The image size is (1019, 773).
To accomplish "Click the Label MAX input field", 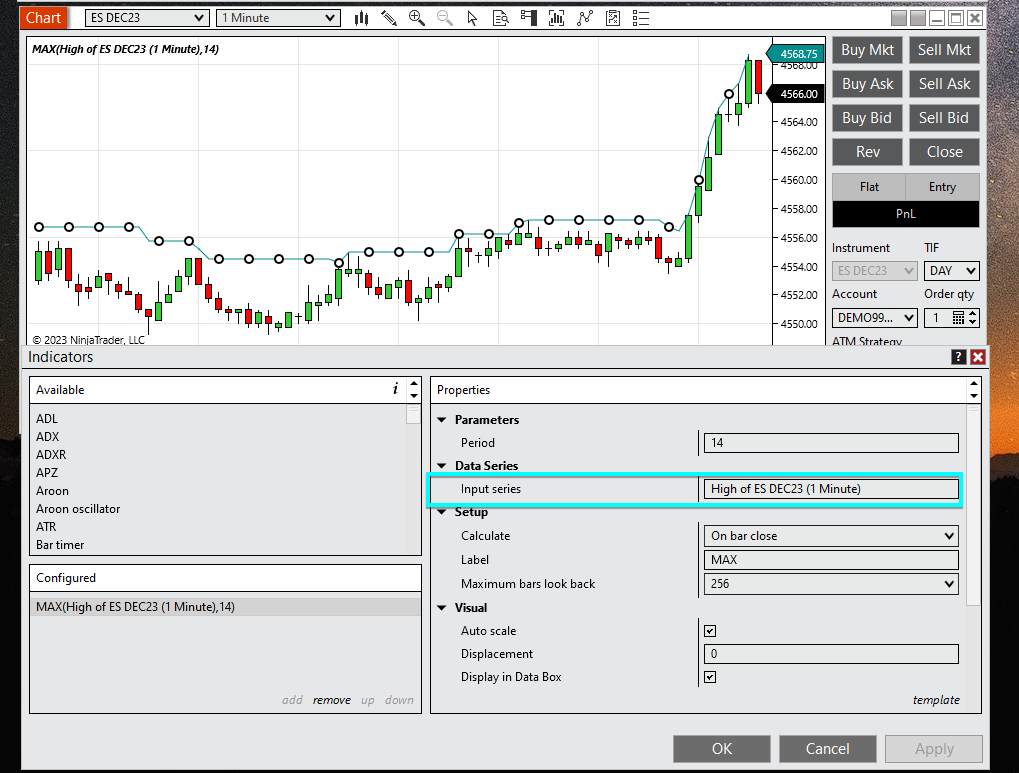I will (x=831, y=560).
